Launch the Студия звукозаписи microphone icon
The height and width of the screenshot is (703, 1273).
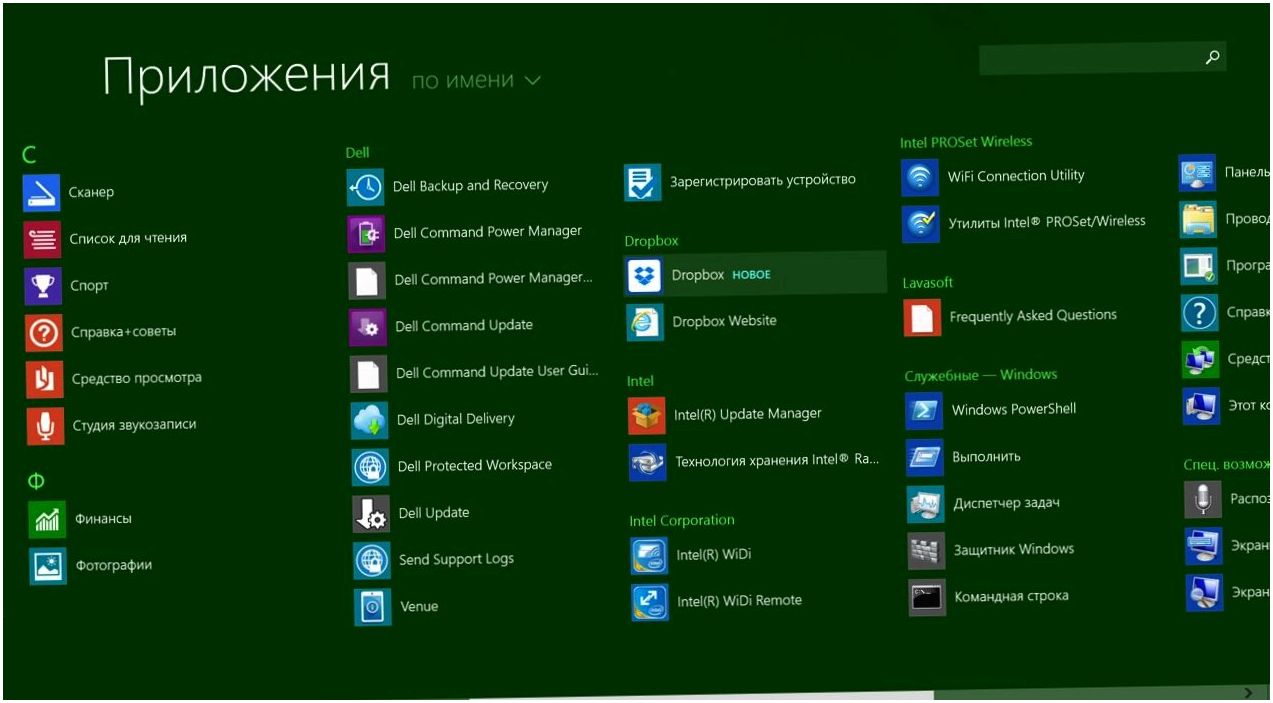point(45,425)
